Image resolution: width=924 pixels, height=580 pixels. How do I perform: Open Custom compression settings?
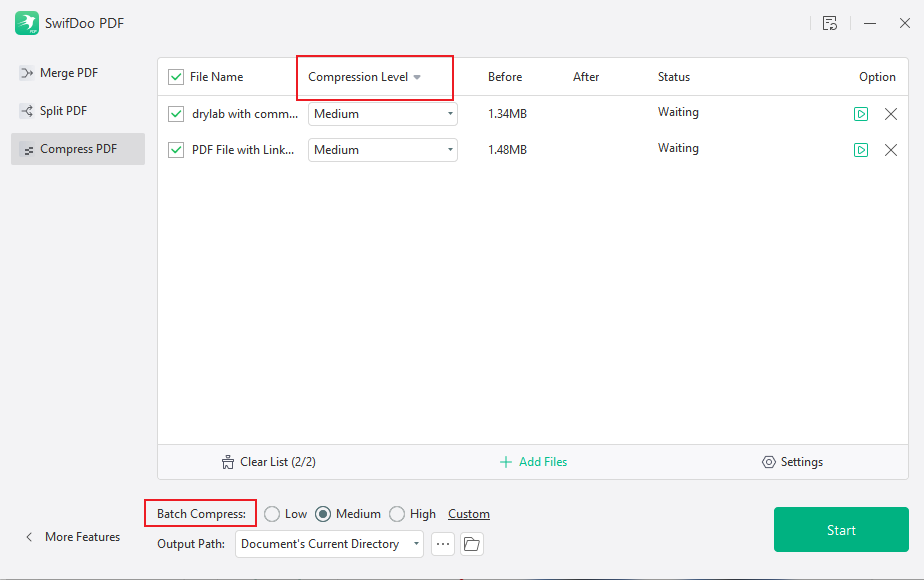pos(468,513)
